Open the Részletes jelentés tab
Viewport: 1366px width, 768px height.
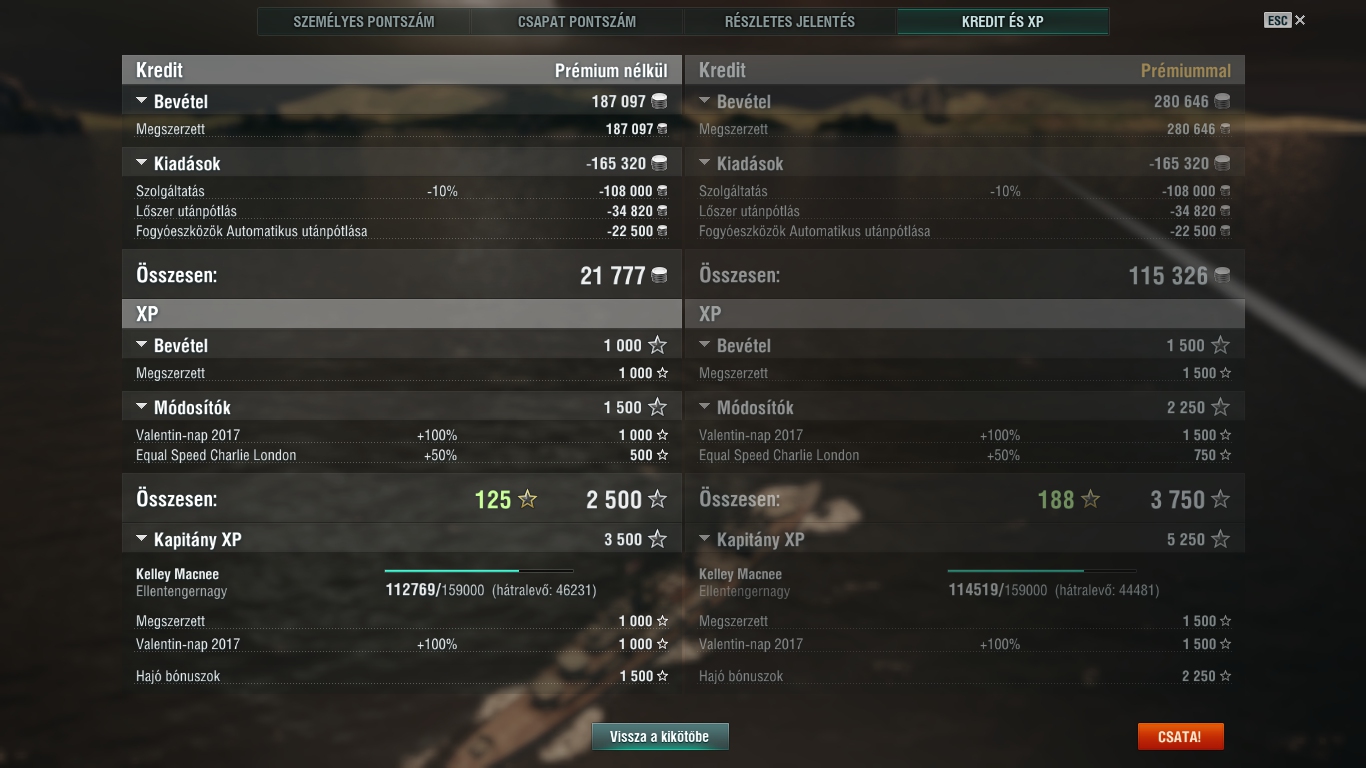tap(790, 21)
